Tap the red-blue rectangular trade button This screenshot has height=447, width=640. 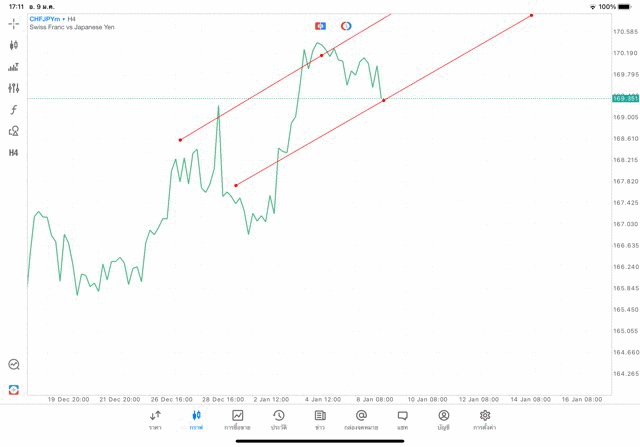tap(320, 26)
